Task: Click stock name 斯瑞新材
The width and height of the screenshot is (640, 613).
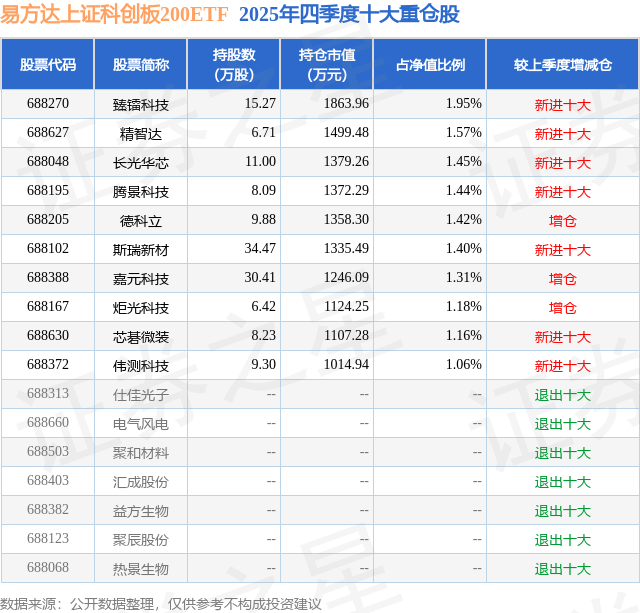Action: [141, 250]
